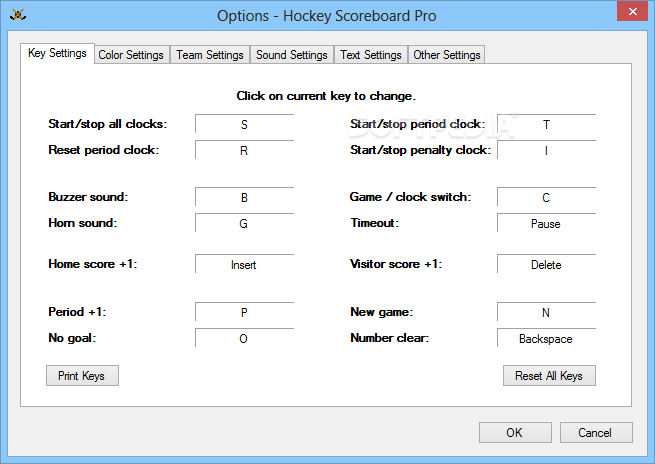Change the Start/stop all clocks key S

[x=244, y=124]
